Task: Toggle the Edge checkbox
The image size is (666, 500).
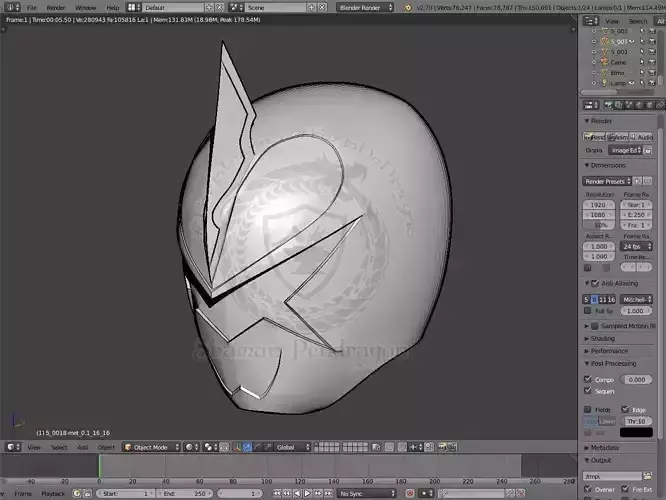Action: [x=625, y=409]
